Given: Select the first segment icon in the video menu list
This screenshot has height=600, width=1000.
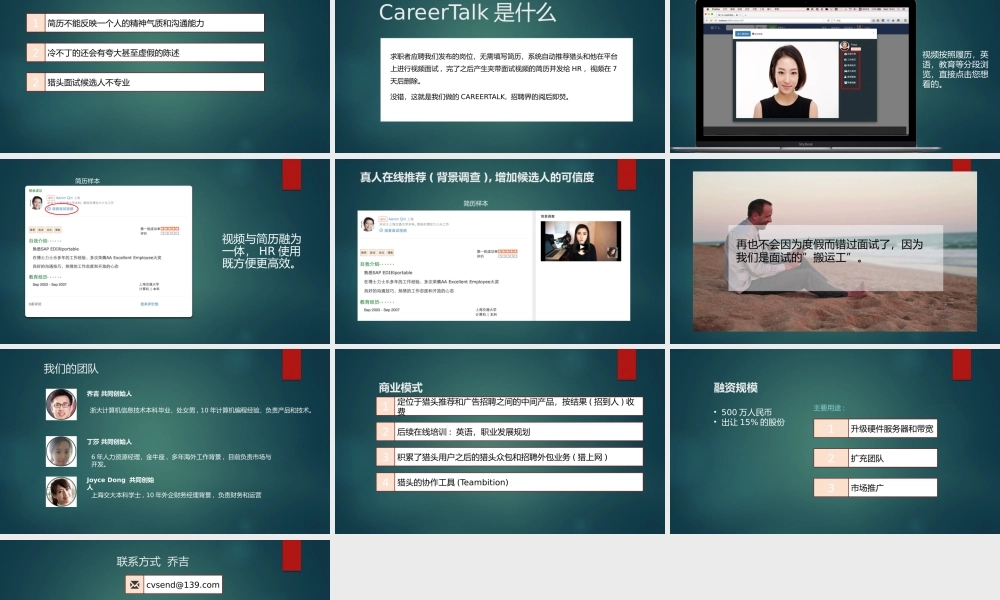Looking at the screenshot, I should coord(845,53).
